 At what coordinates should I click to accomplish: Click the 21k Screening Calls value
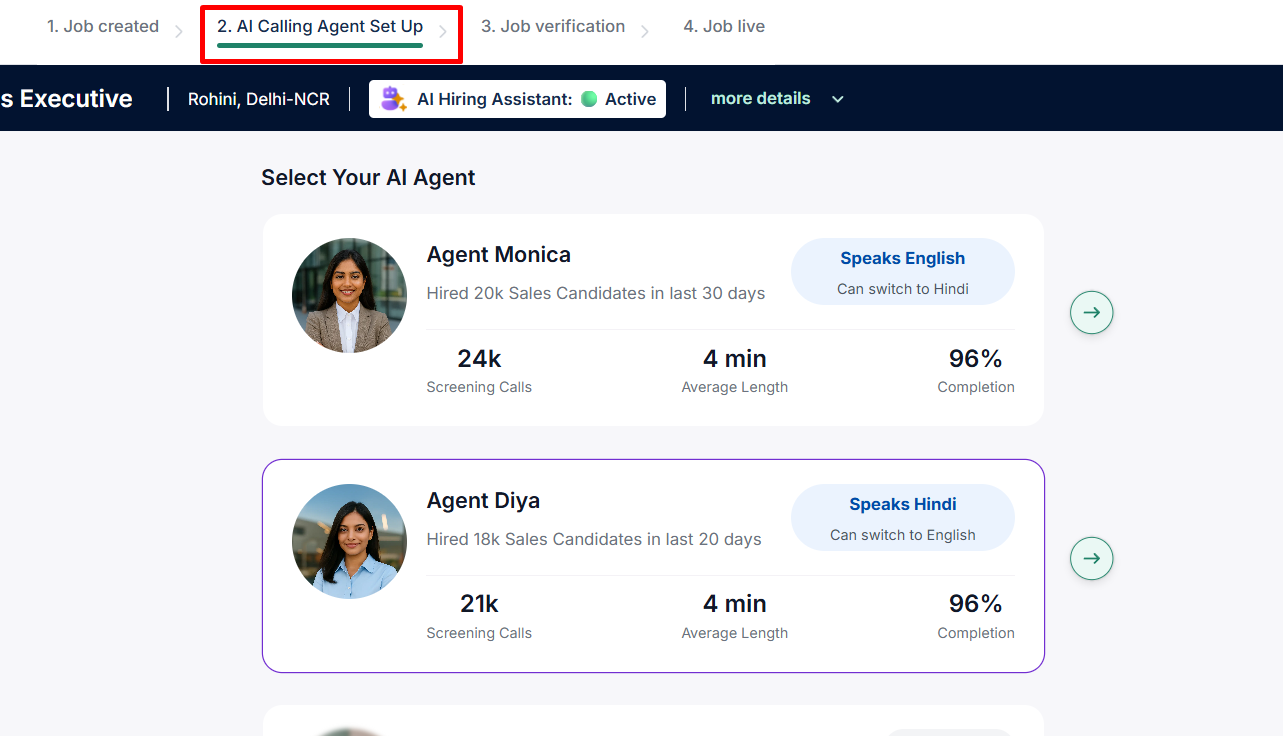(479, 604)
